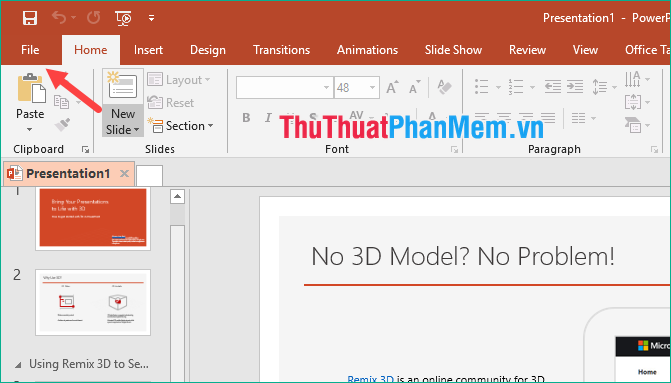
Task: Click slide panel scroll up arrow
Action: pos(177,197)
